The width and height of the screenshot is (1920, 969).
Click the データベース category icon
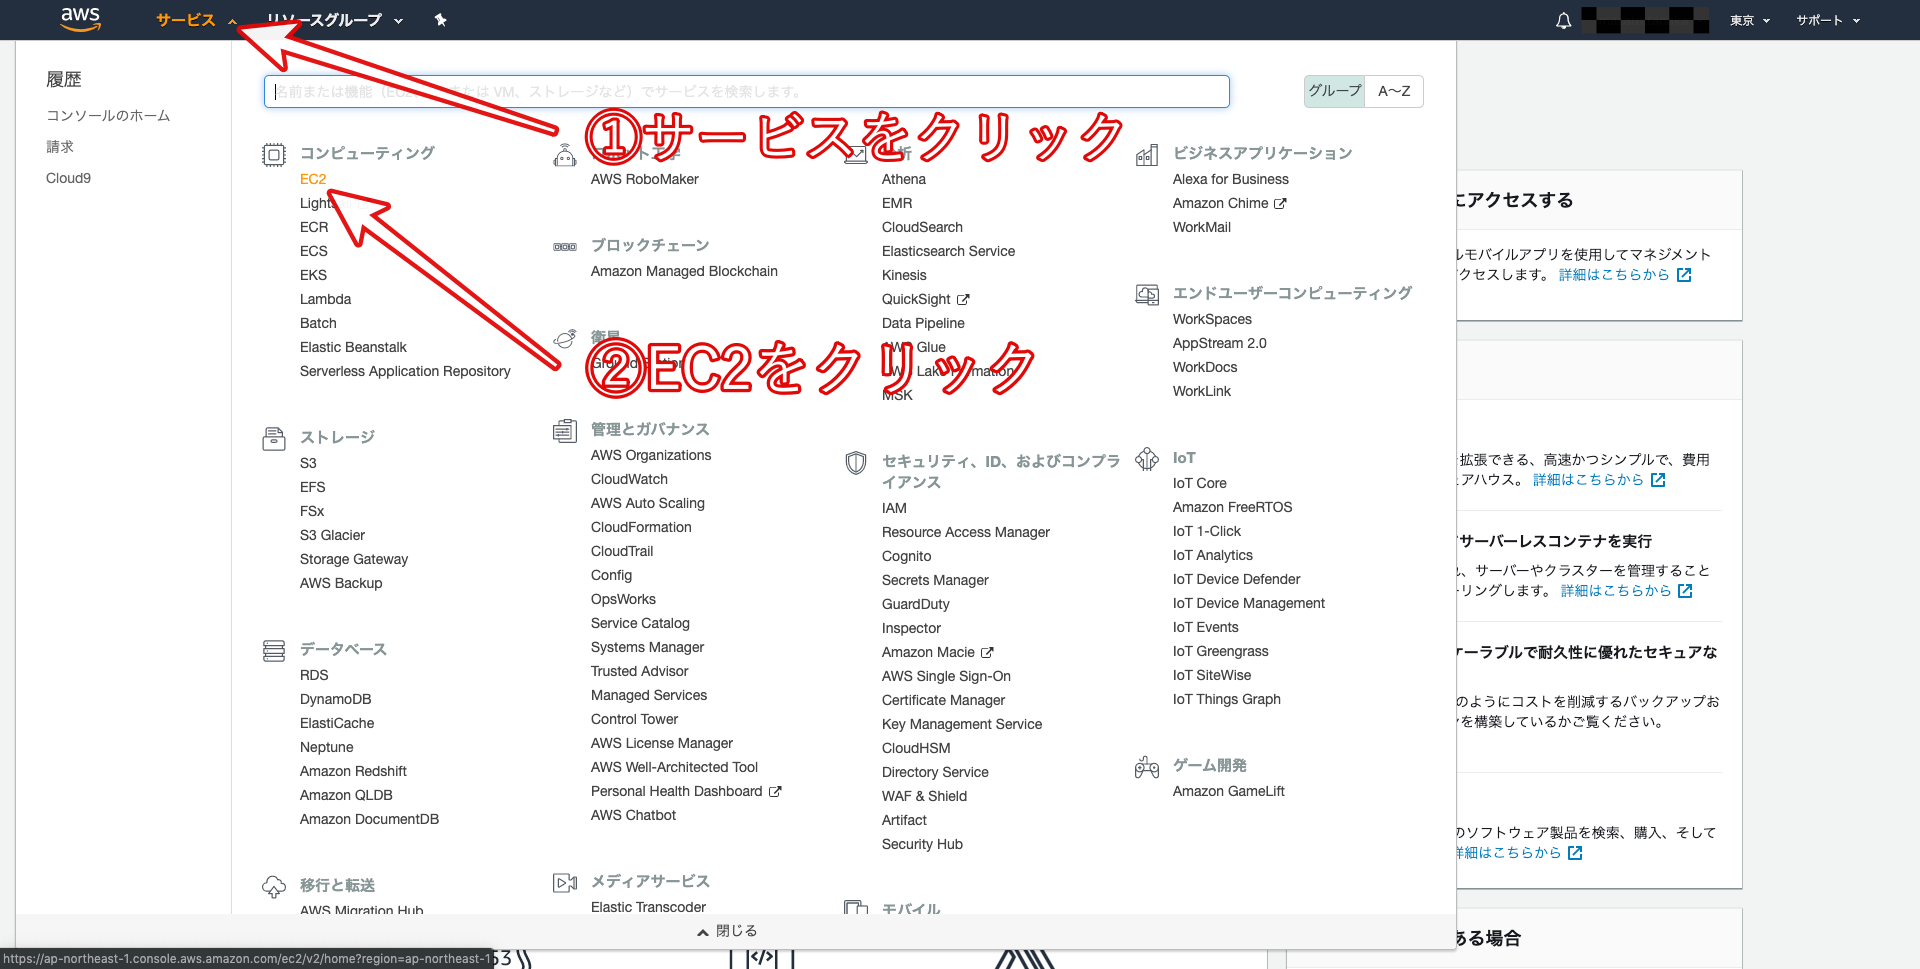coord(273,651)
